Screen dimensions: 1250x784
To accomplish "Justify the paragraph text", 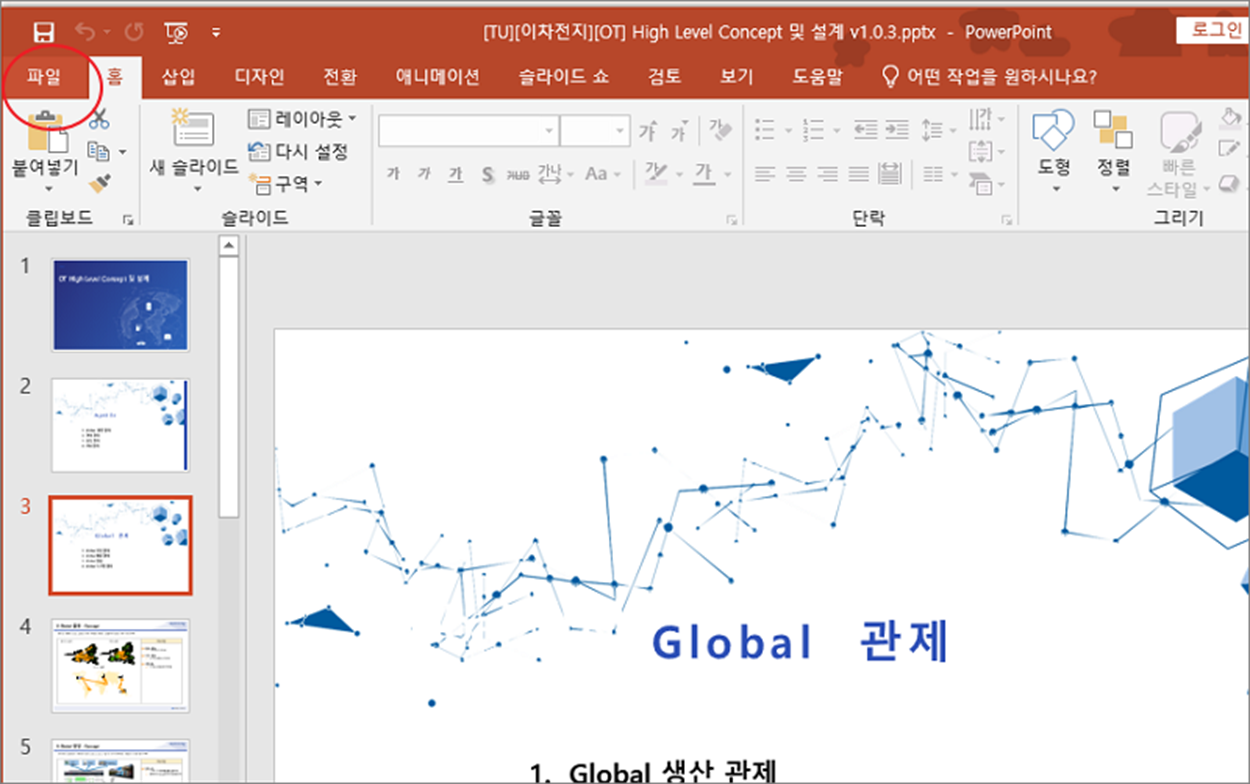I will 858,174.
